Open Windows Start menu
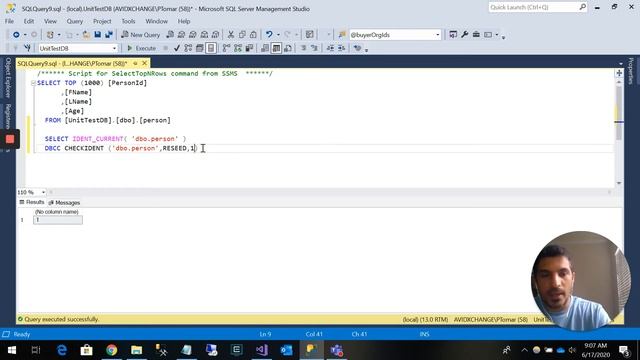 click(x=12, y=350)
